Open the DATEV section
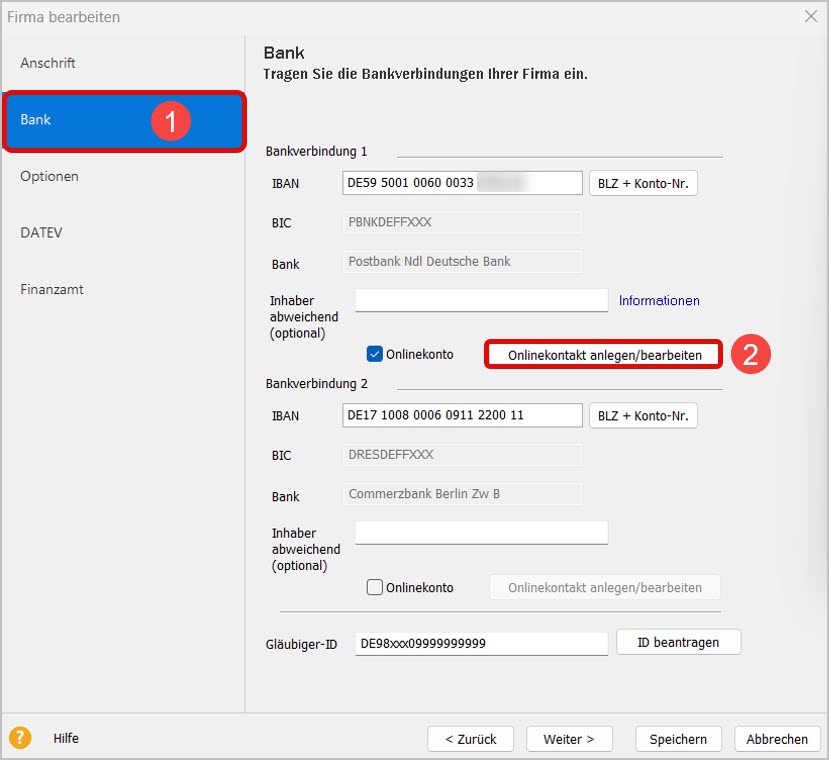Screen dimensions: 829x760 [41, 233]
